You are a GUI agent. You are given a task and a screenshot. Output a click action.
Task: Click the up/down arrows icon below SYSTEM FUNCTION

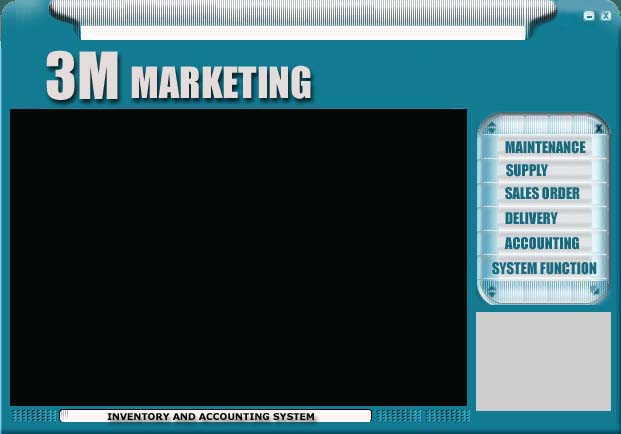tap(491, 291)
